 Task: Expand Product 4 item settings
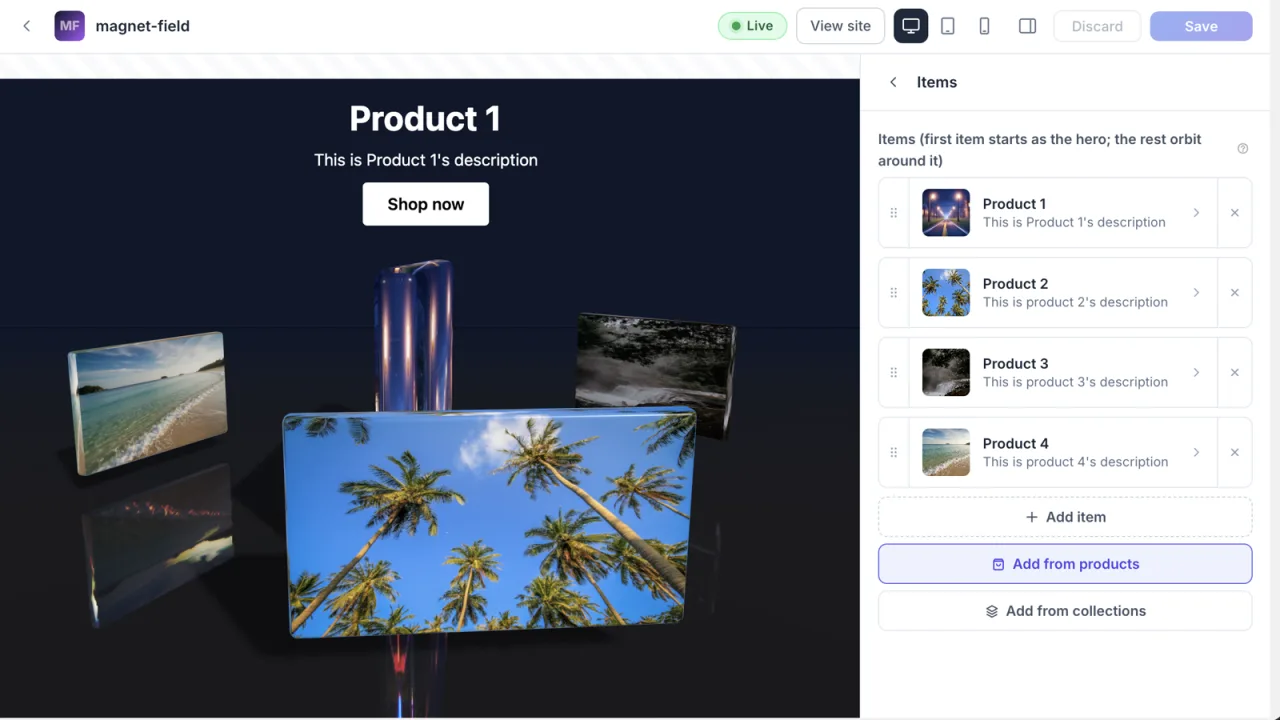pos(1196,453)
